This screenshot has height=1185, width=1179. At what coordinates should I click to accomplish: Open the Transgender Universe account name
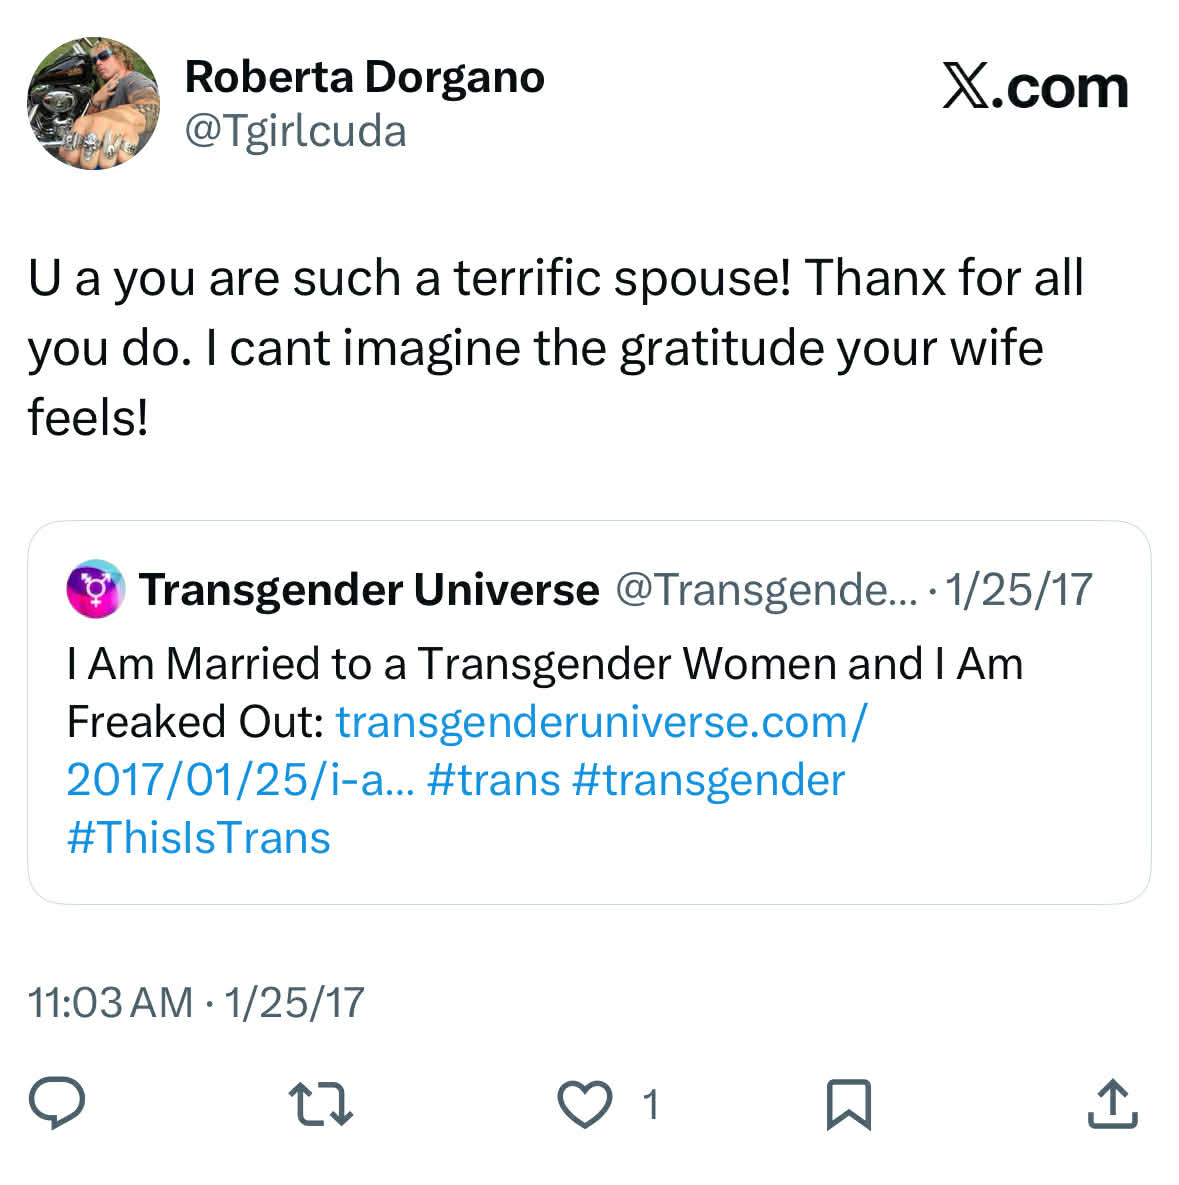(369, 590)
